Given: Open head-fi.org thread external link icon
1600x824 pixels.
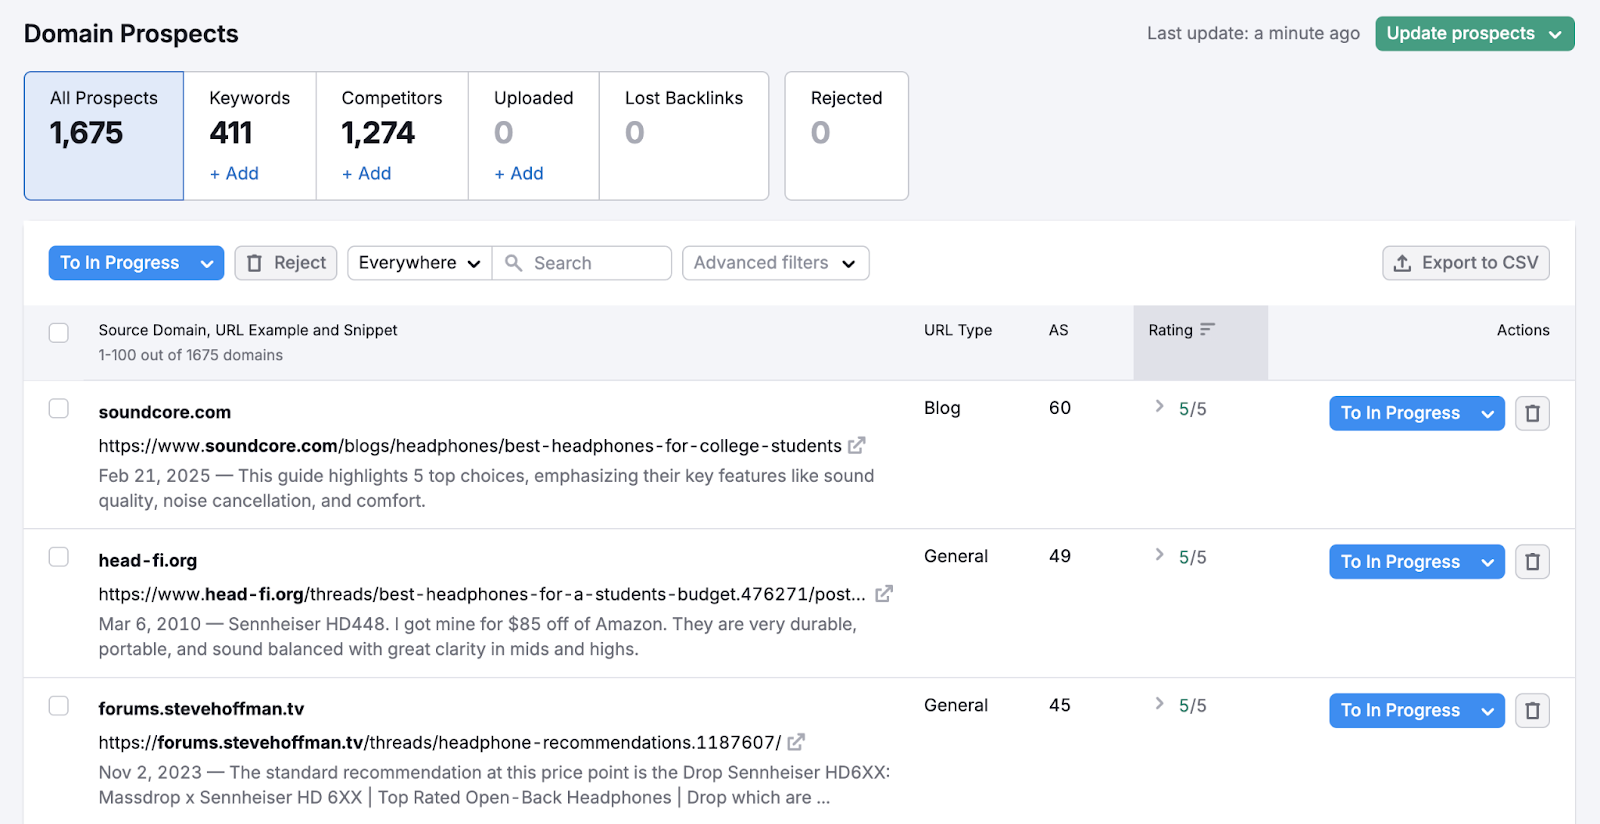Looking at the screenshot, I should (x=884, y=594).
